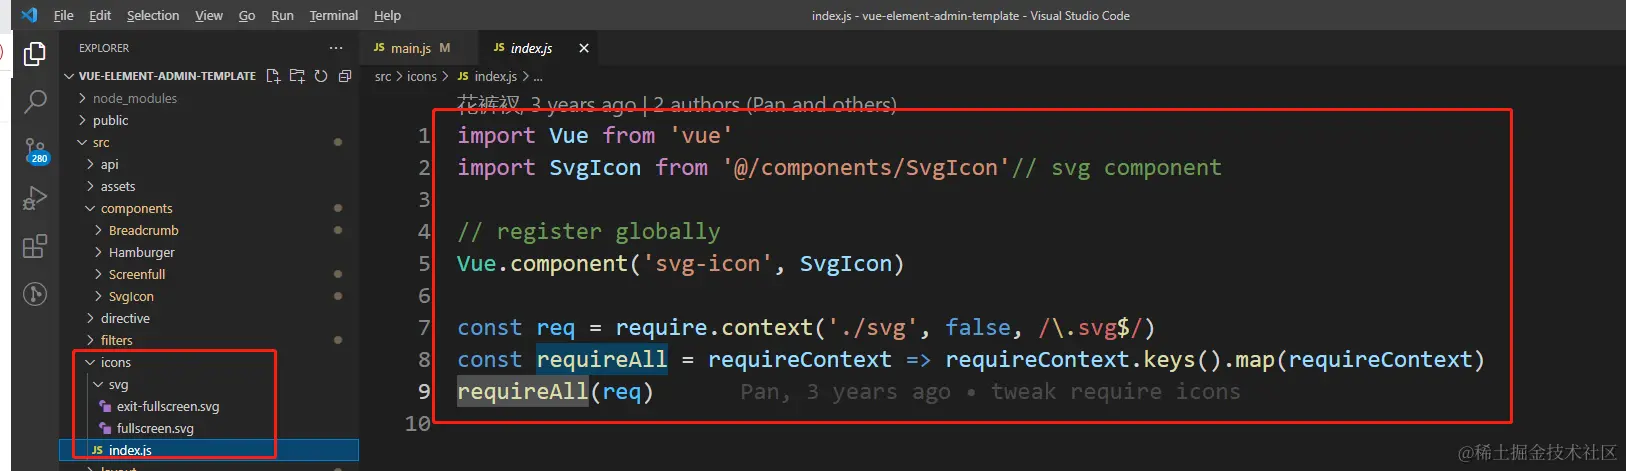Collapse the VUE-ELEMENT-ADMIN-TEMPLATE root section
This screenshot has height=471, width=1626.
(160, 76)
